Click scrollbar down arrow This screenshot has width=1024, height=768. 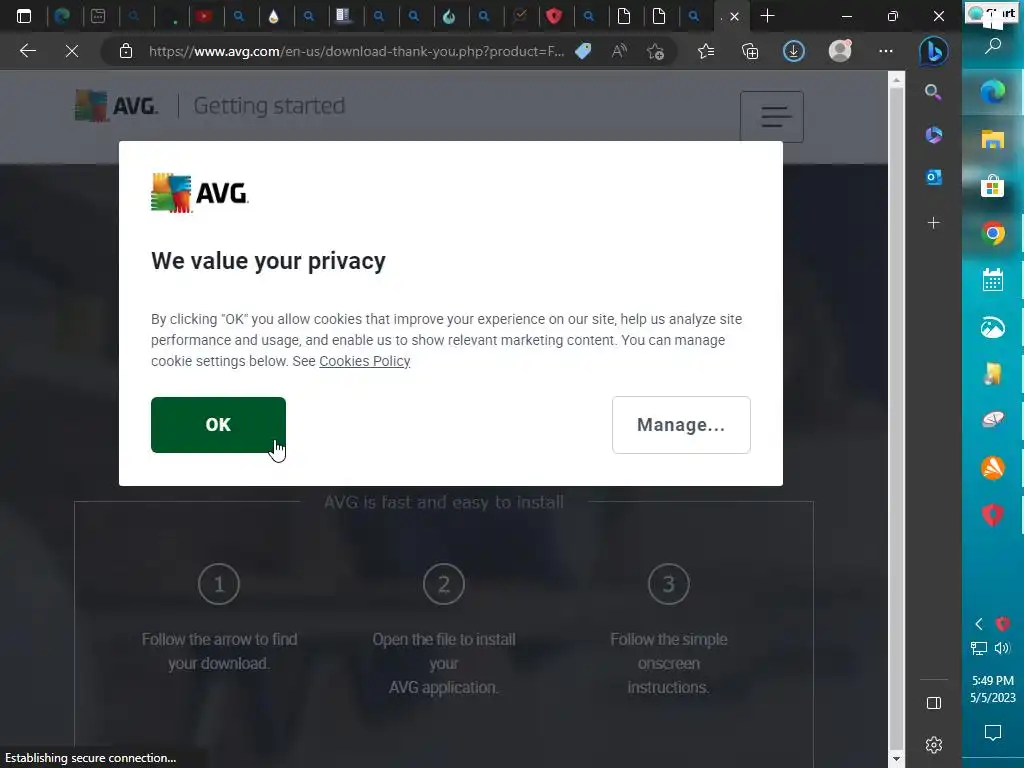pyautogui.click(x=896, y=759)
